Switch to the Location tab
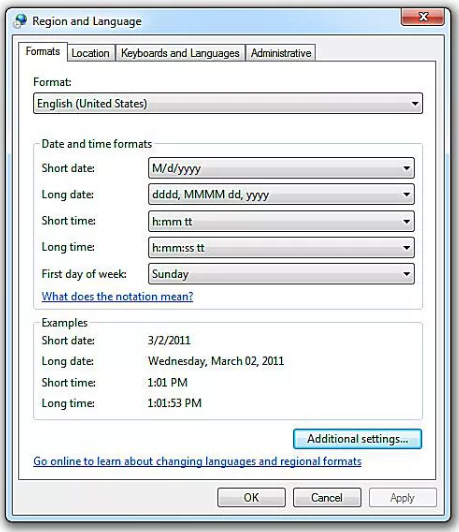The width and height of the screenshot is (459, 532). (91, 53)
